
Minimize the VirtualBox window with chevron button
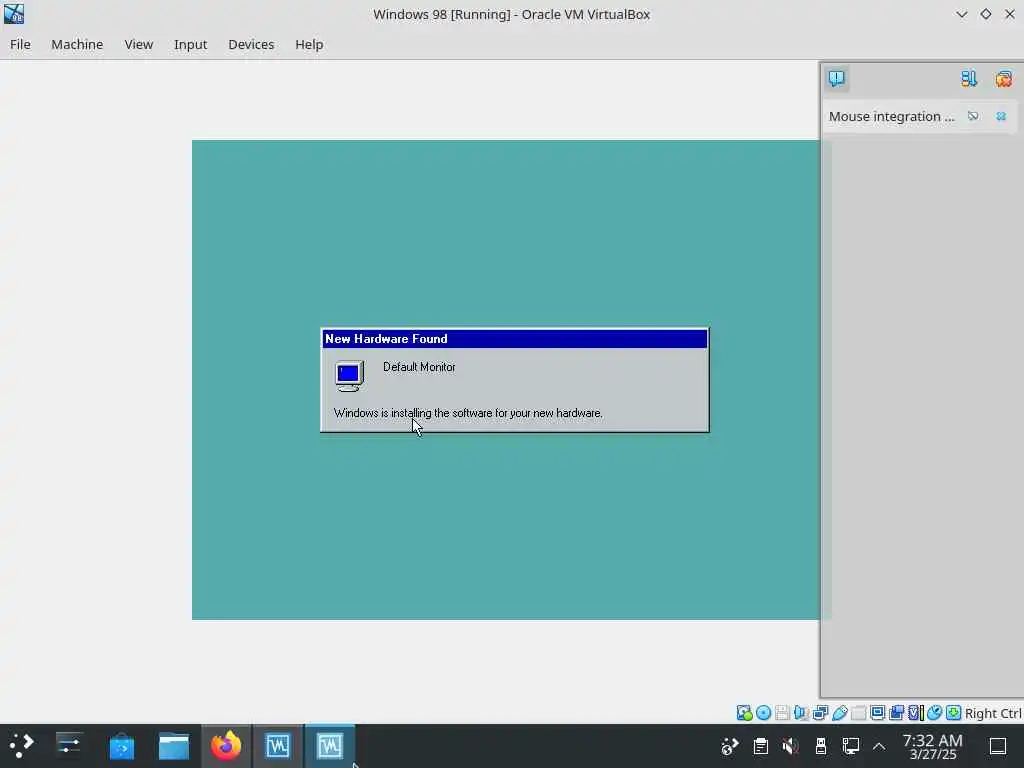[x=961, y=14]
